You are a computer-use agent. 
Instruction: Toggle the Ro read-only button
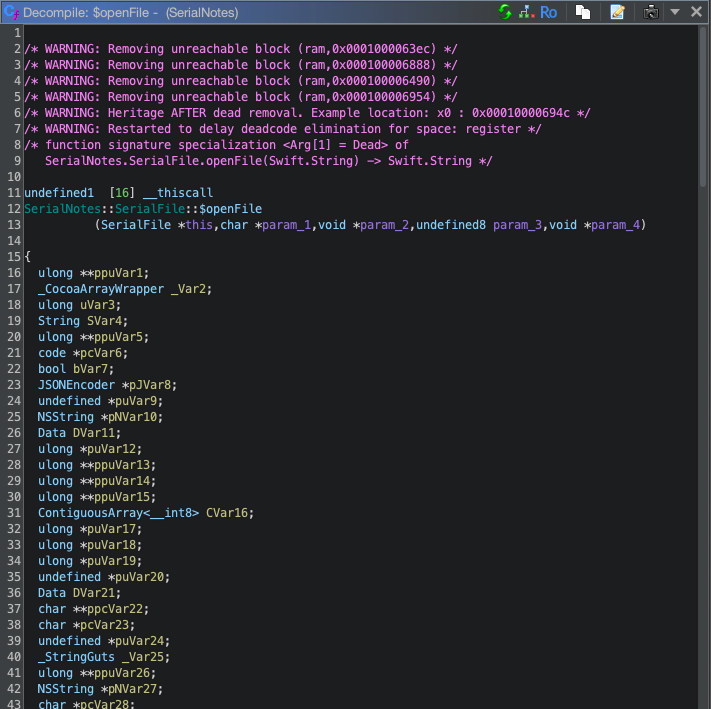click(549, 12)
